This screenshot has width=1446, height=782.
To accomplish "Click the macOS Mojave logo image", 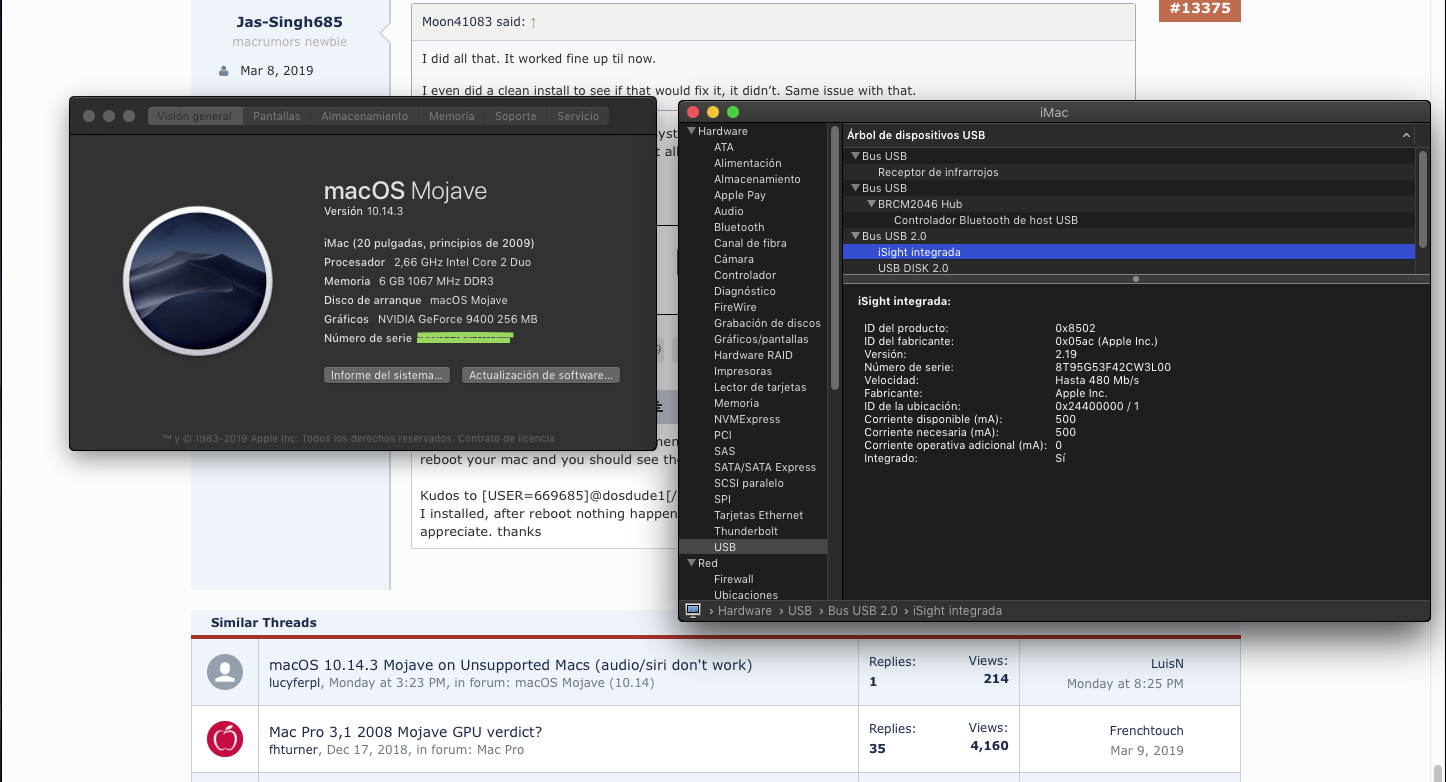I will (198, 281).
